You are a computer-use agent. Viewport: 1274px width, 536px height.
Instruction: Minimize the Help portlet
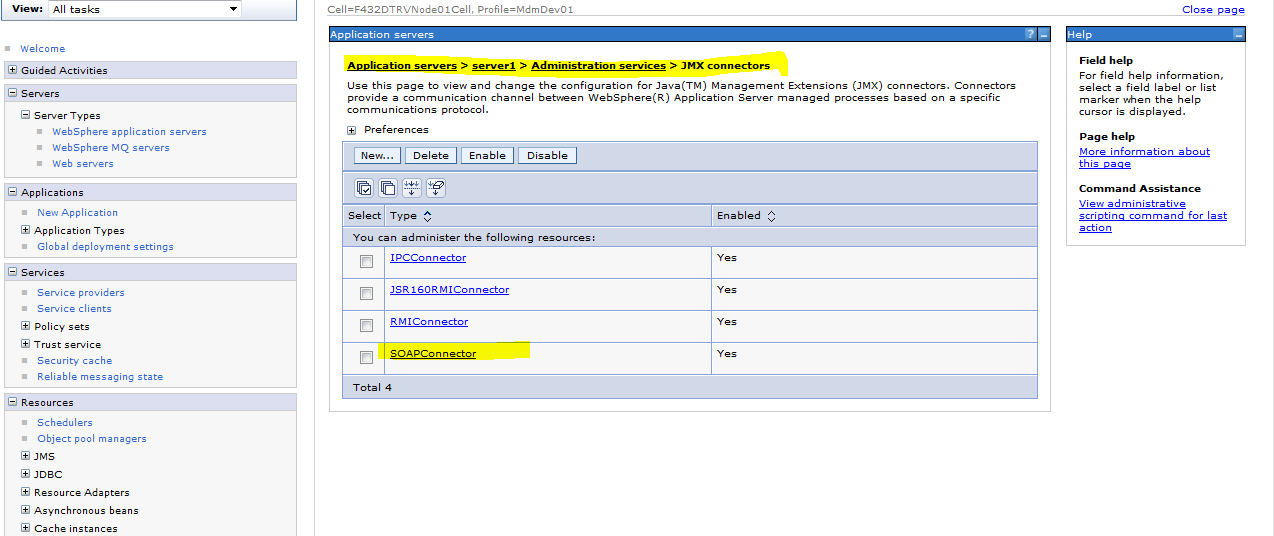[x=1238, y=34]
